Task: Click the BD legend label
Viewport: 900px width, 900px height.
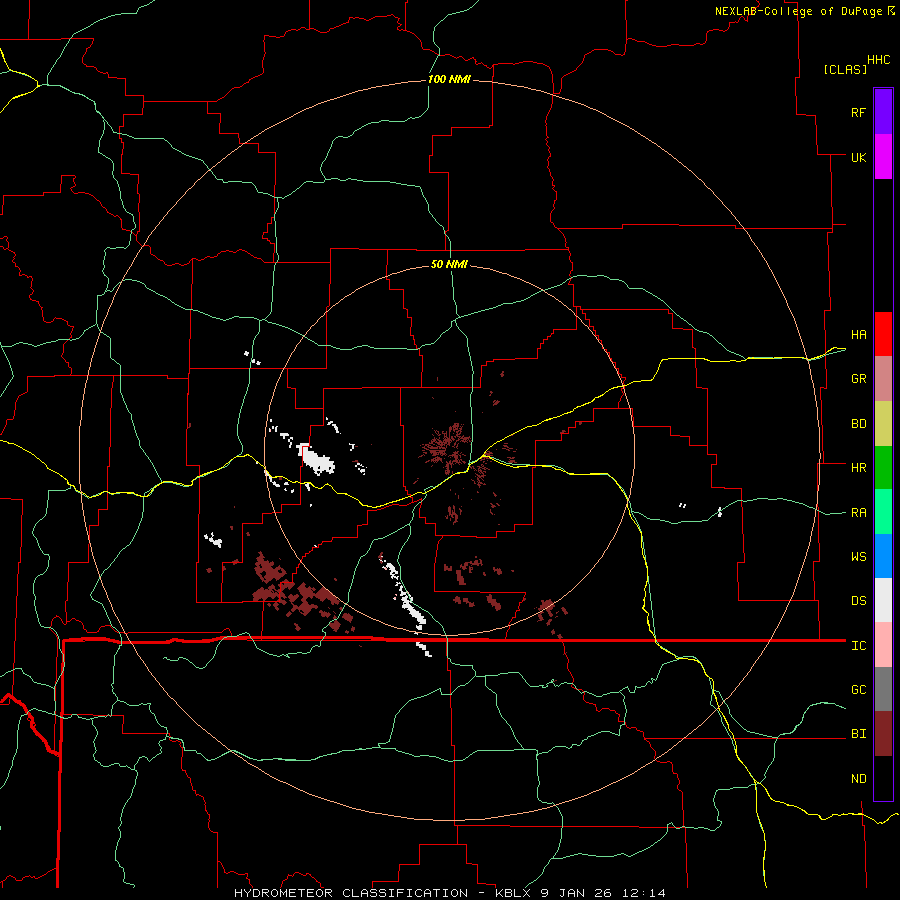Action: [858, 424]
